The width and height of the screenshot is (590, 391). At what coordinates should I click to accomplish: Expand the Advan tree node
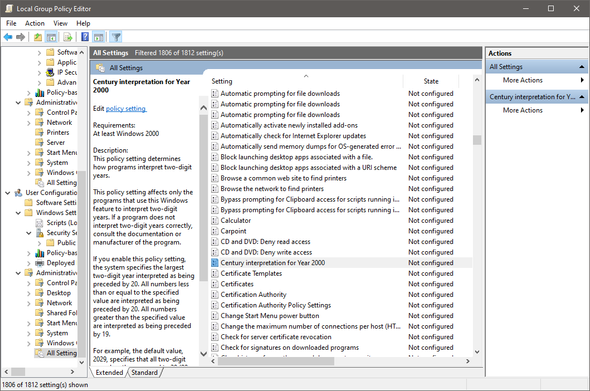40,83
